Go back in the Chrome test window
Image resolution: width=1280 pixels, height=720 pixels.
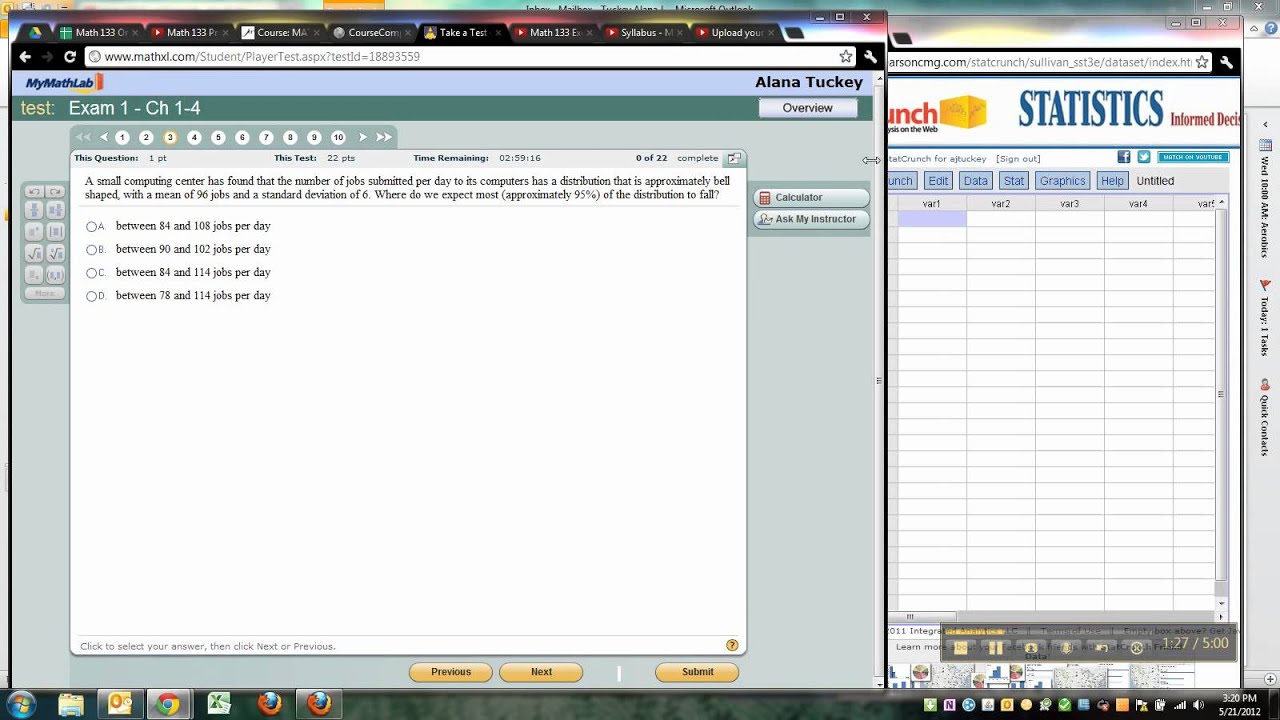[x=25, y=57]
